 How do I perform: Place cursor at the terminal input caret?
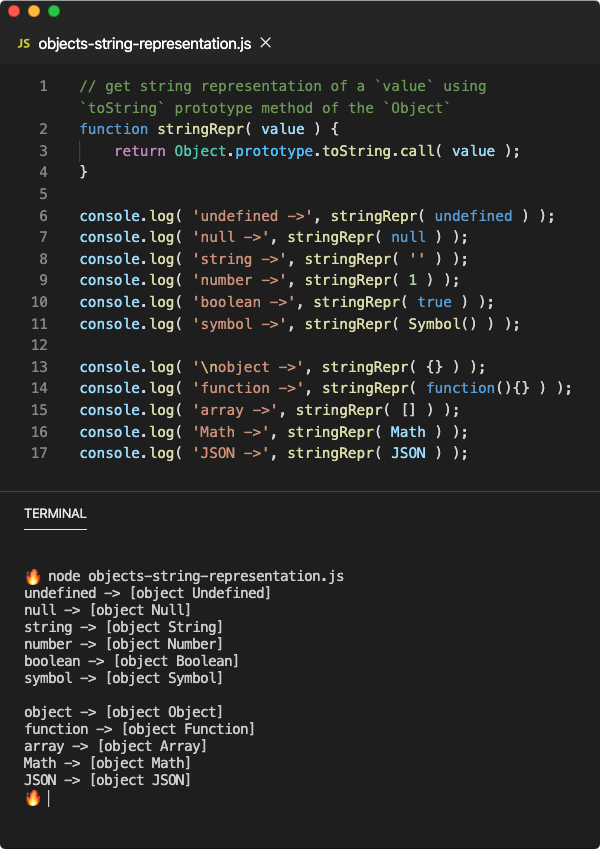[48, 798]
